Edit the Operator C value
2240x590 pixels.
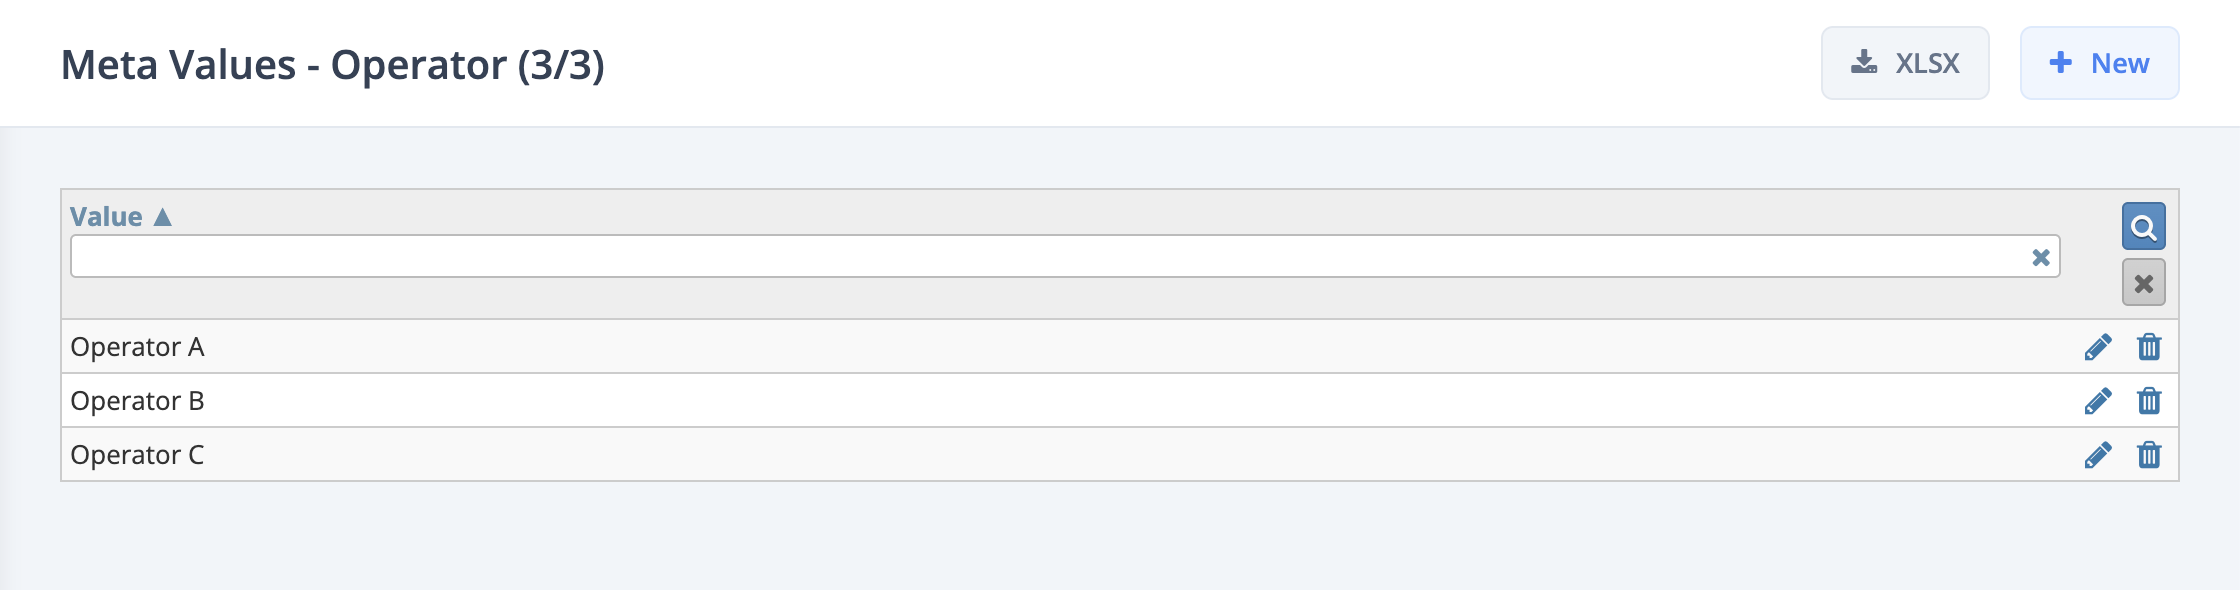click(x=2097, y=454)
